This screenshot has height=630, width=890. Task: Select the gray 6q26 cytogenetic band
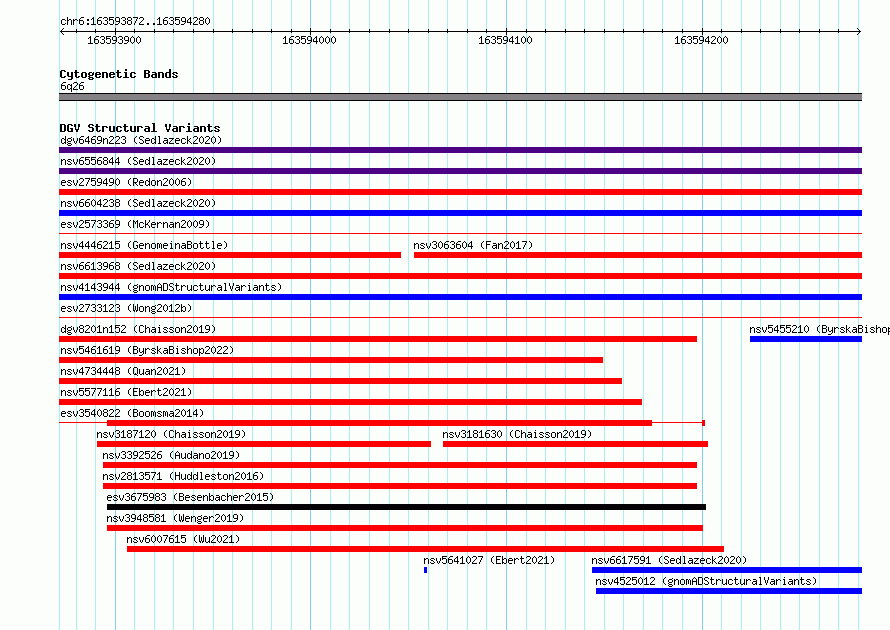[x=460, y=97]
